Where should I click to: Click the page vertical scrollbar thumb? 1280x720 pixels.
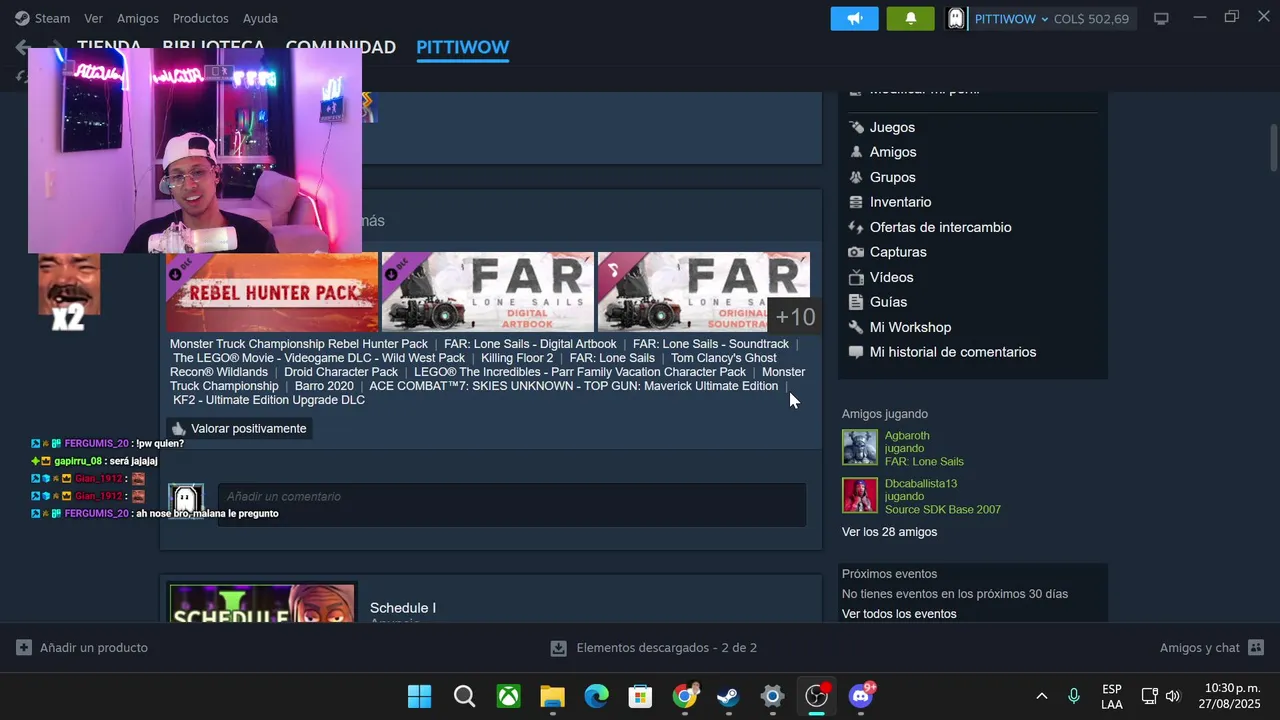pos(1274,148)
